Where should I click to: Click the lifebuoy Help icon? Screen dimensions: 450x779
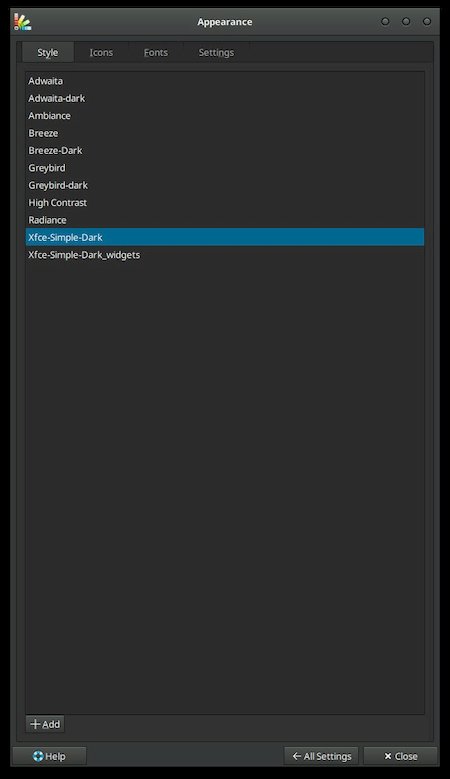[38, 756]
